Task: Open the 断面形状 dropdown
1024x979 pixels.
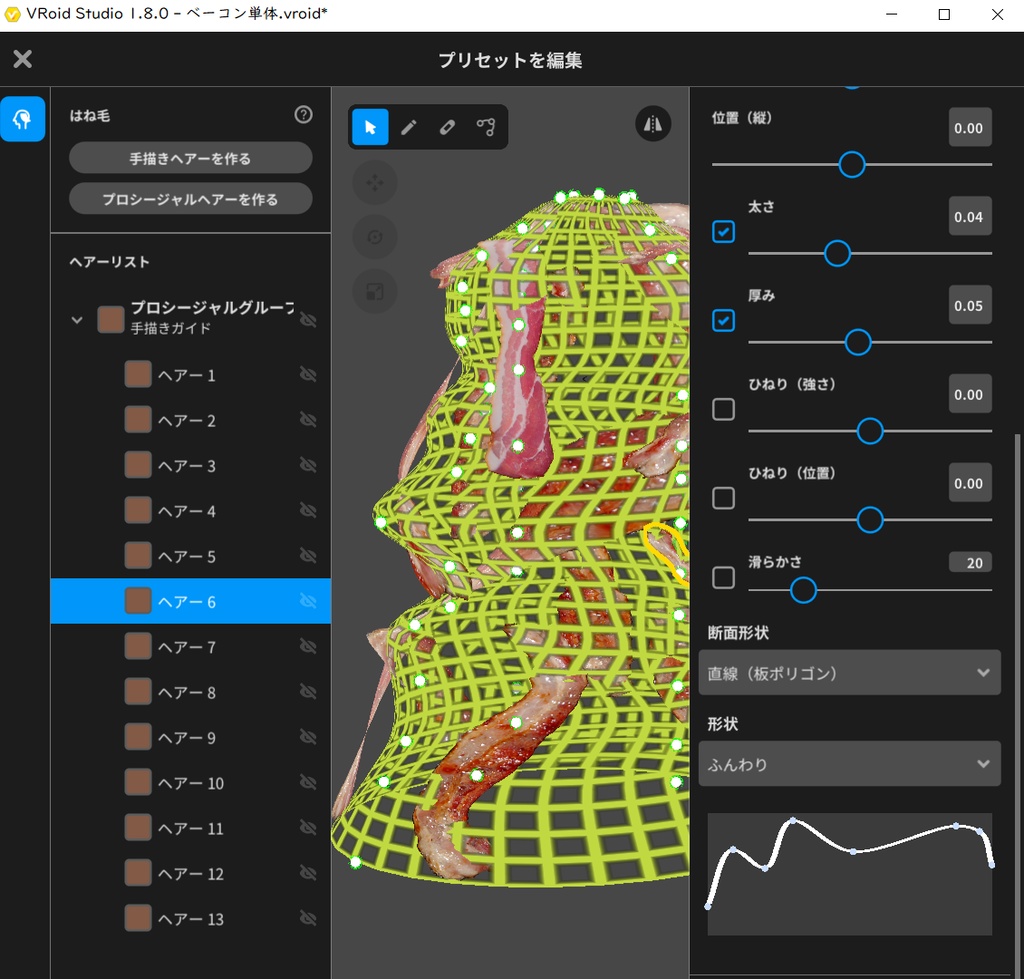Action: coord(849,672)
